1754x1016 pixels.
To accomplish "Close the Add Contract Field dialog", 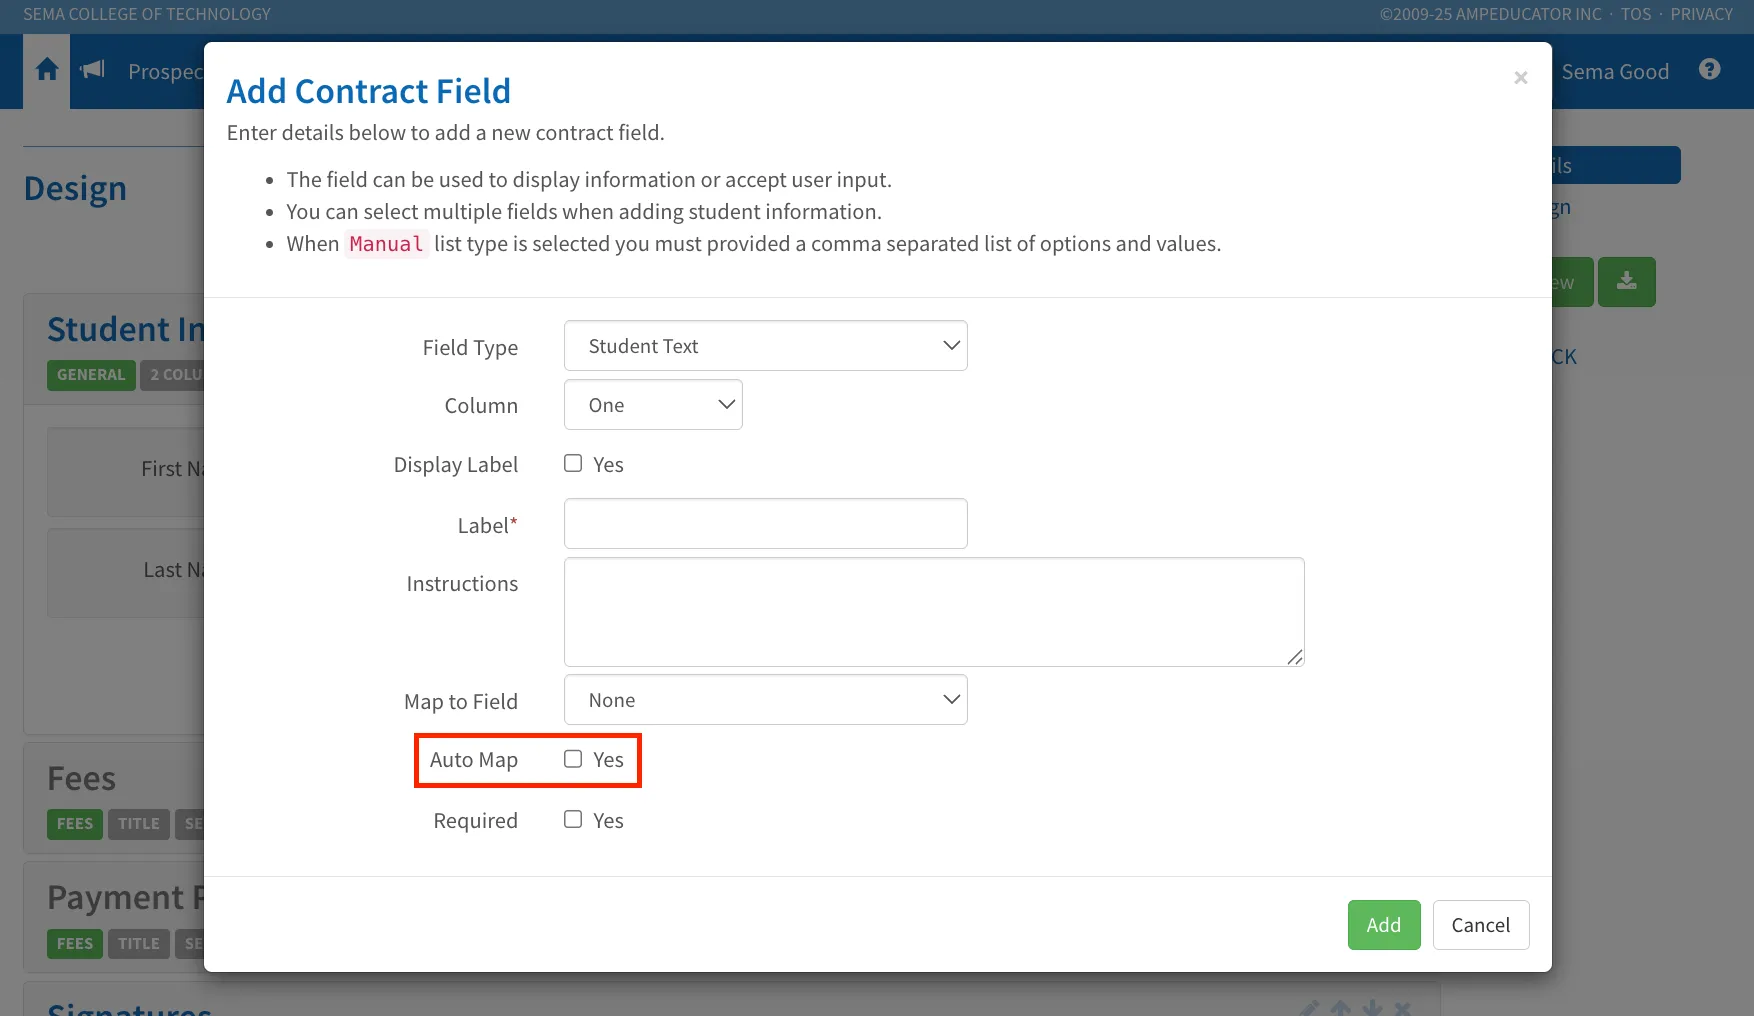I will (1521, 78).
